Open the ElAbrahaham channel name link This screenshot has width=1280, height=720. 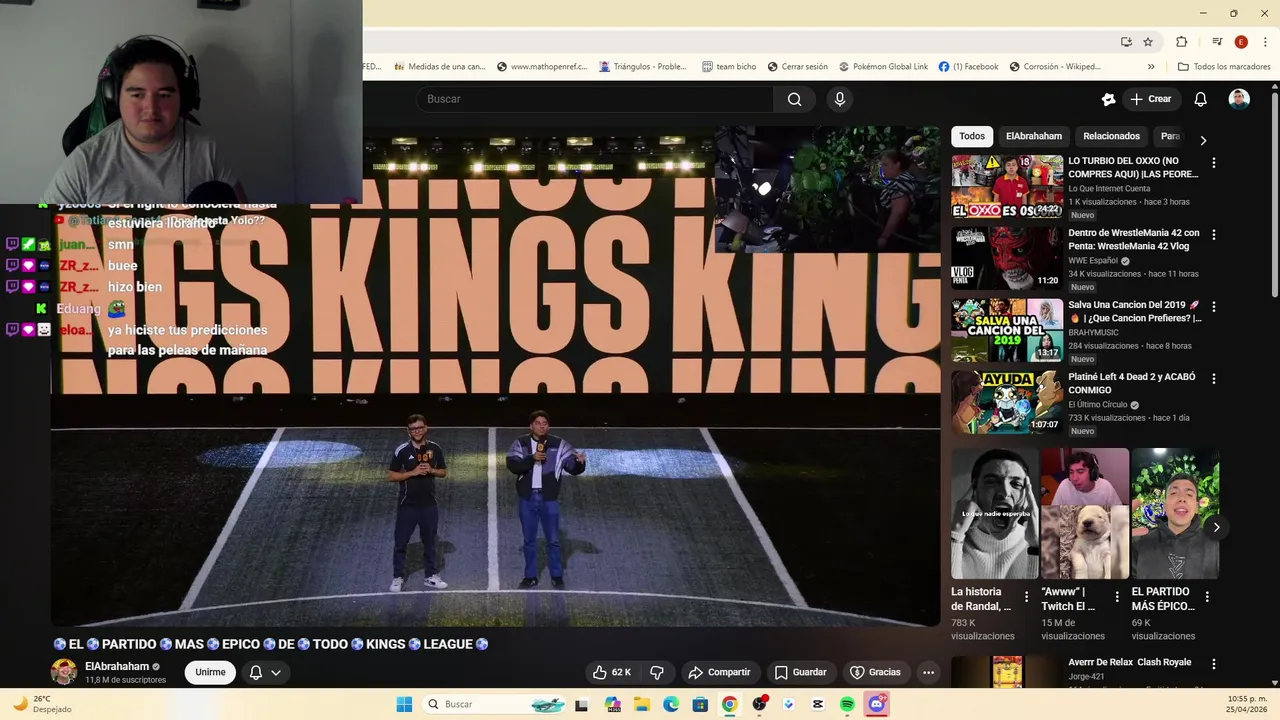point(117,666)
